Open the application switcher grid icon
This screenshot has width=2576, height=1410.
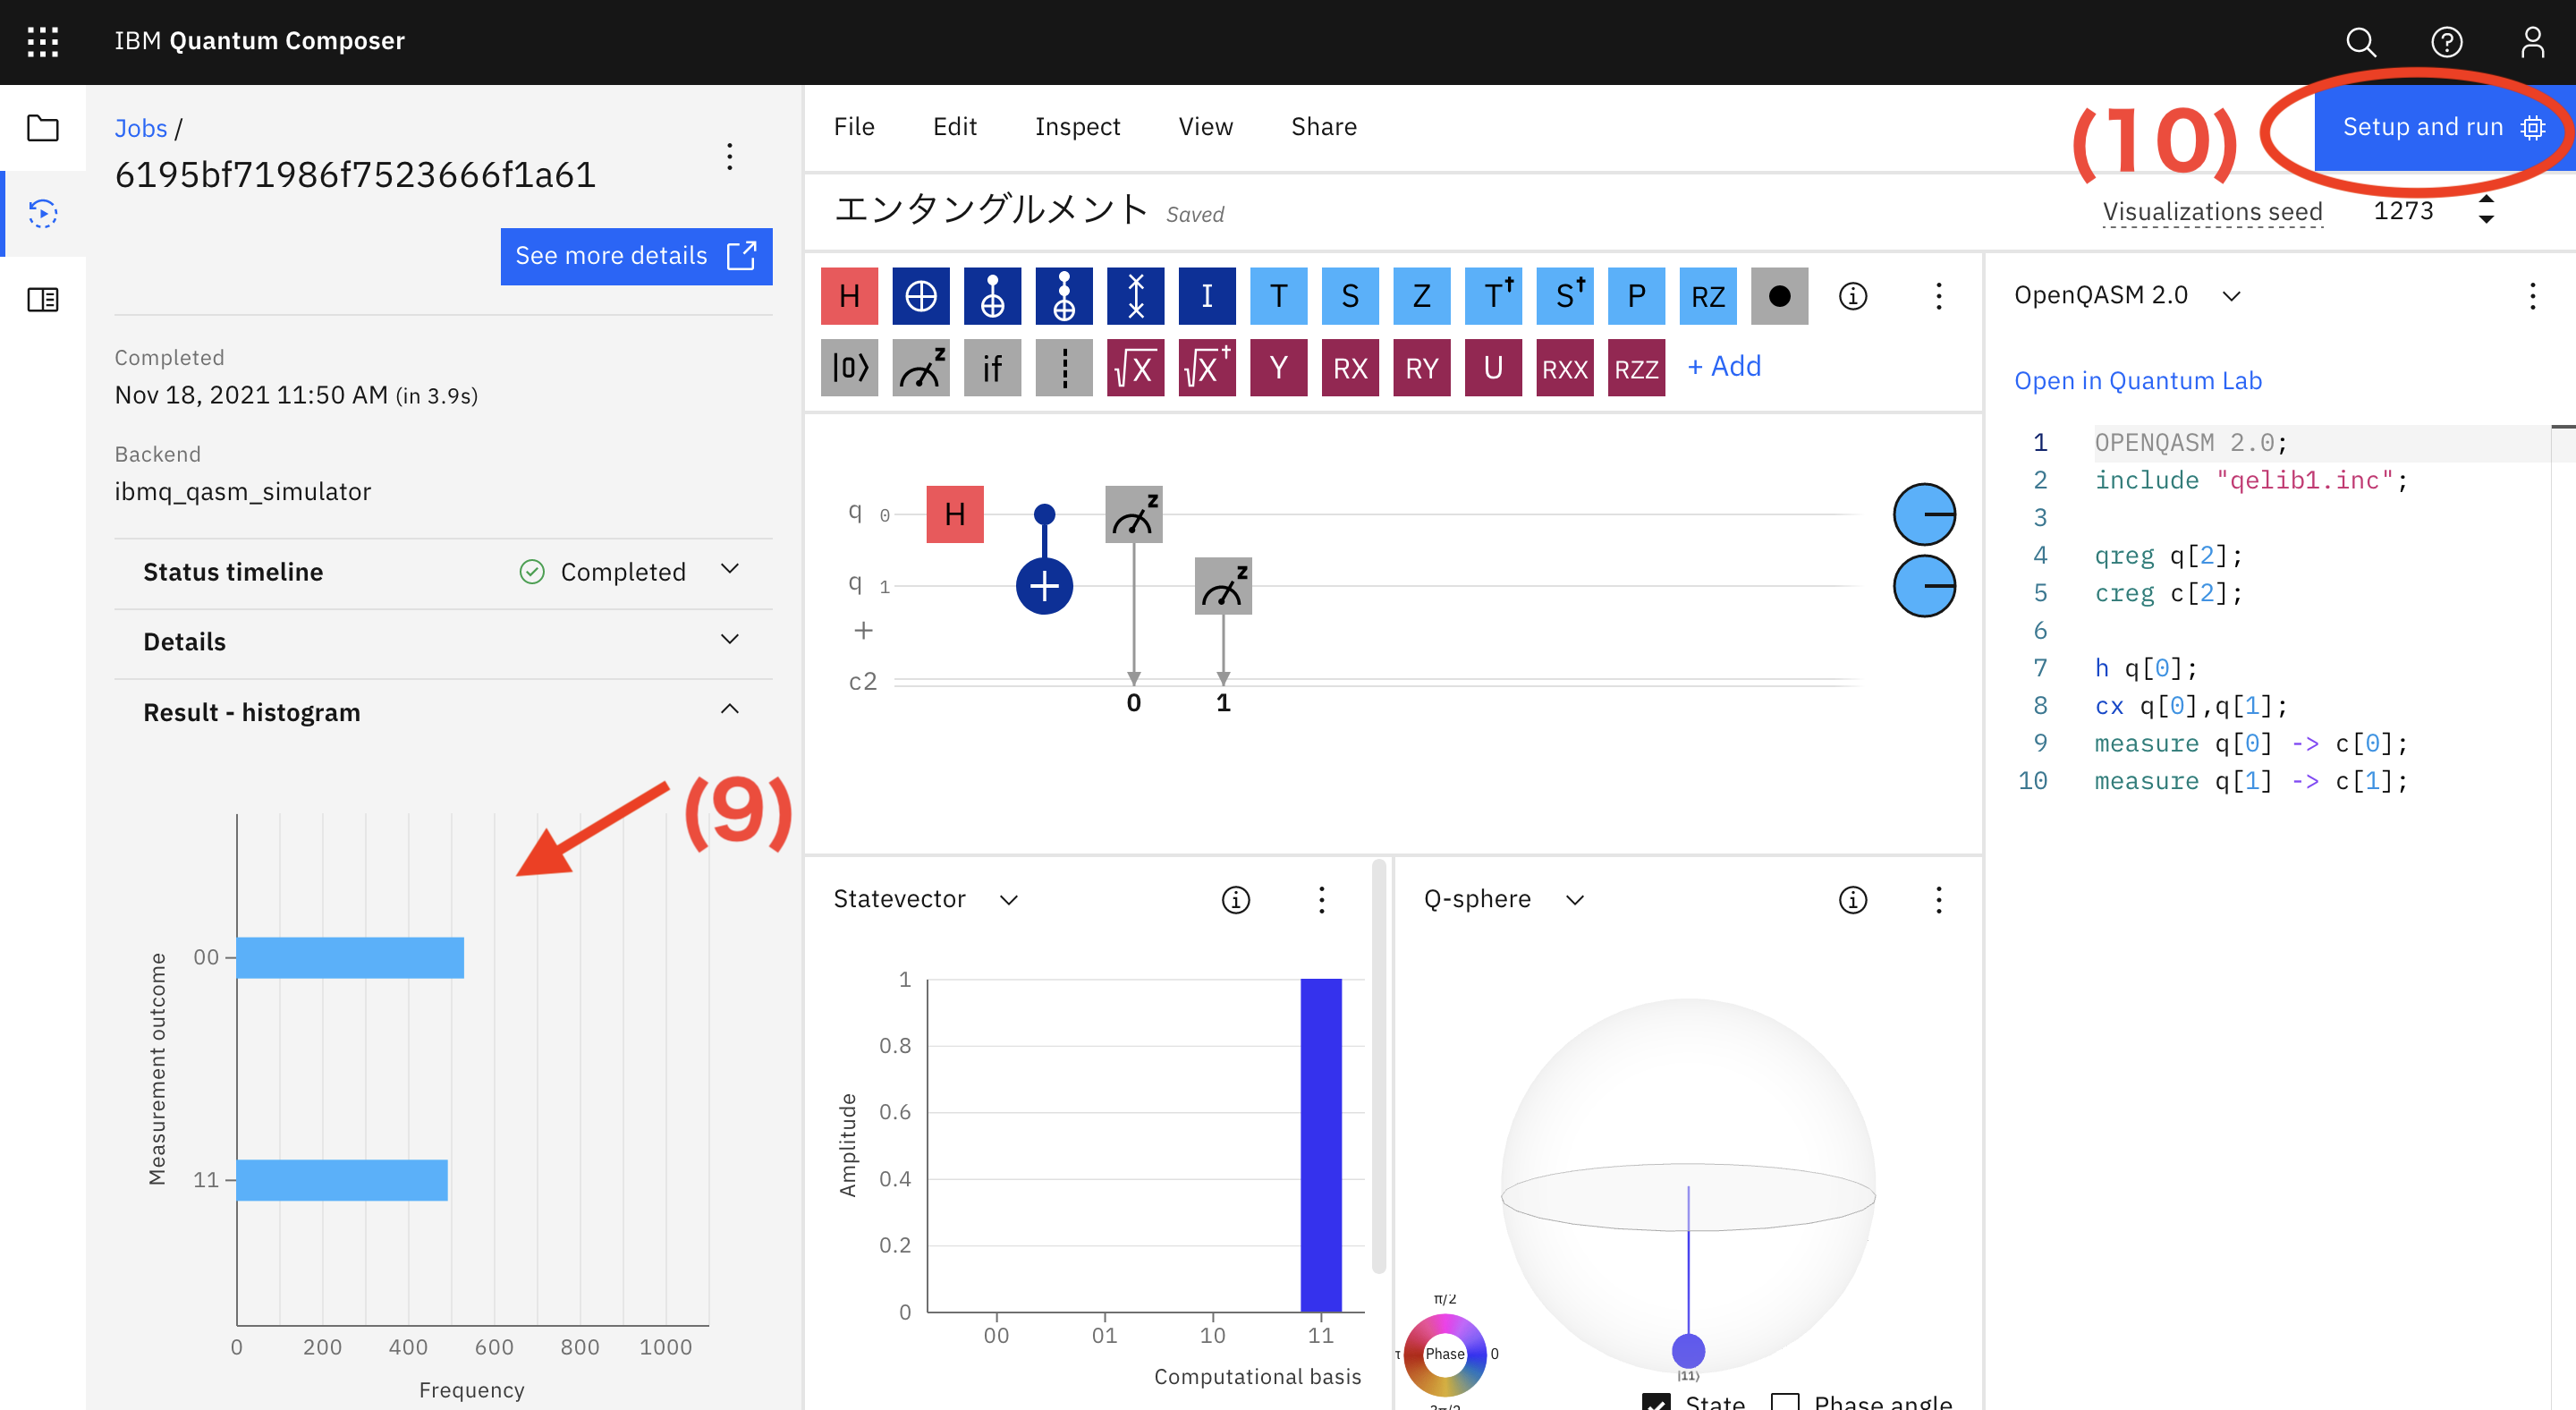point(43,41)
